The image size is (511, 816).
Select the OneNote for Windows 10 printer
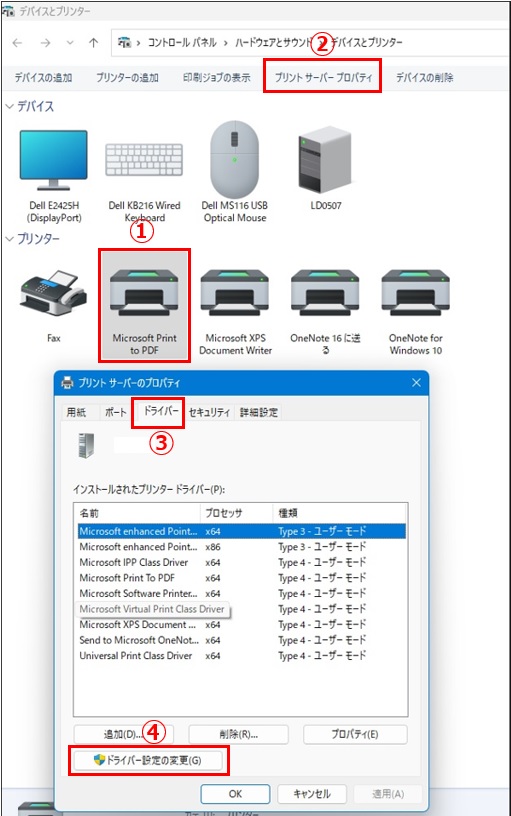pyautogui.click(x=415, y=311)
